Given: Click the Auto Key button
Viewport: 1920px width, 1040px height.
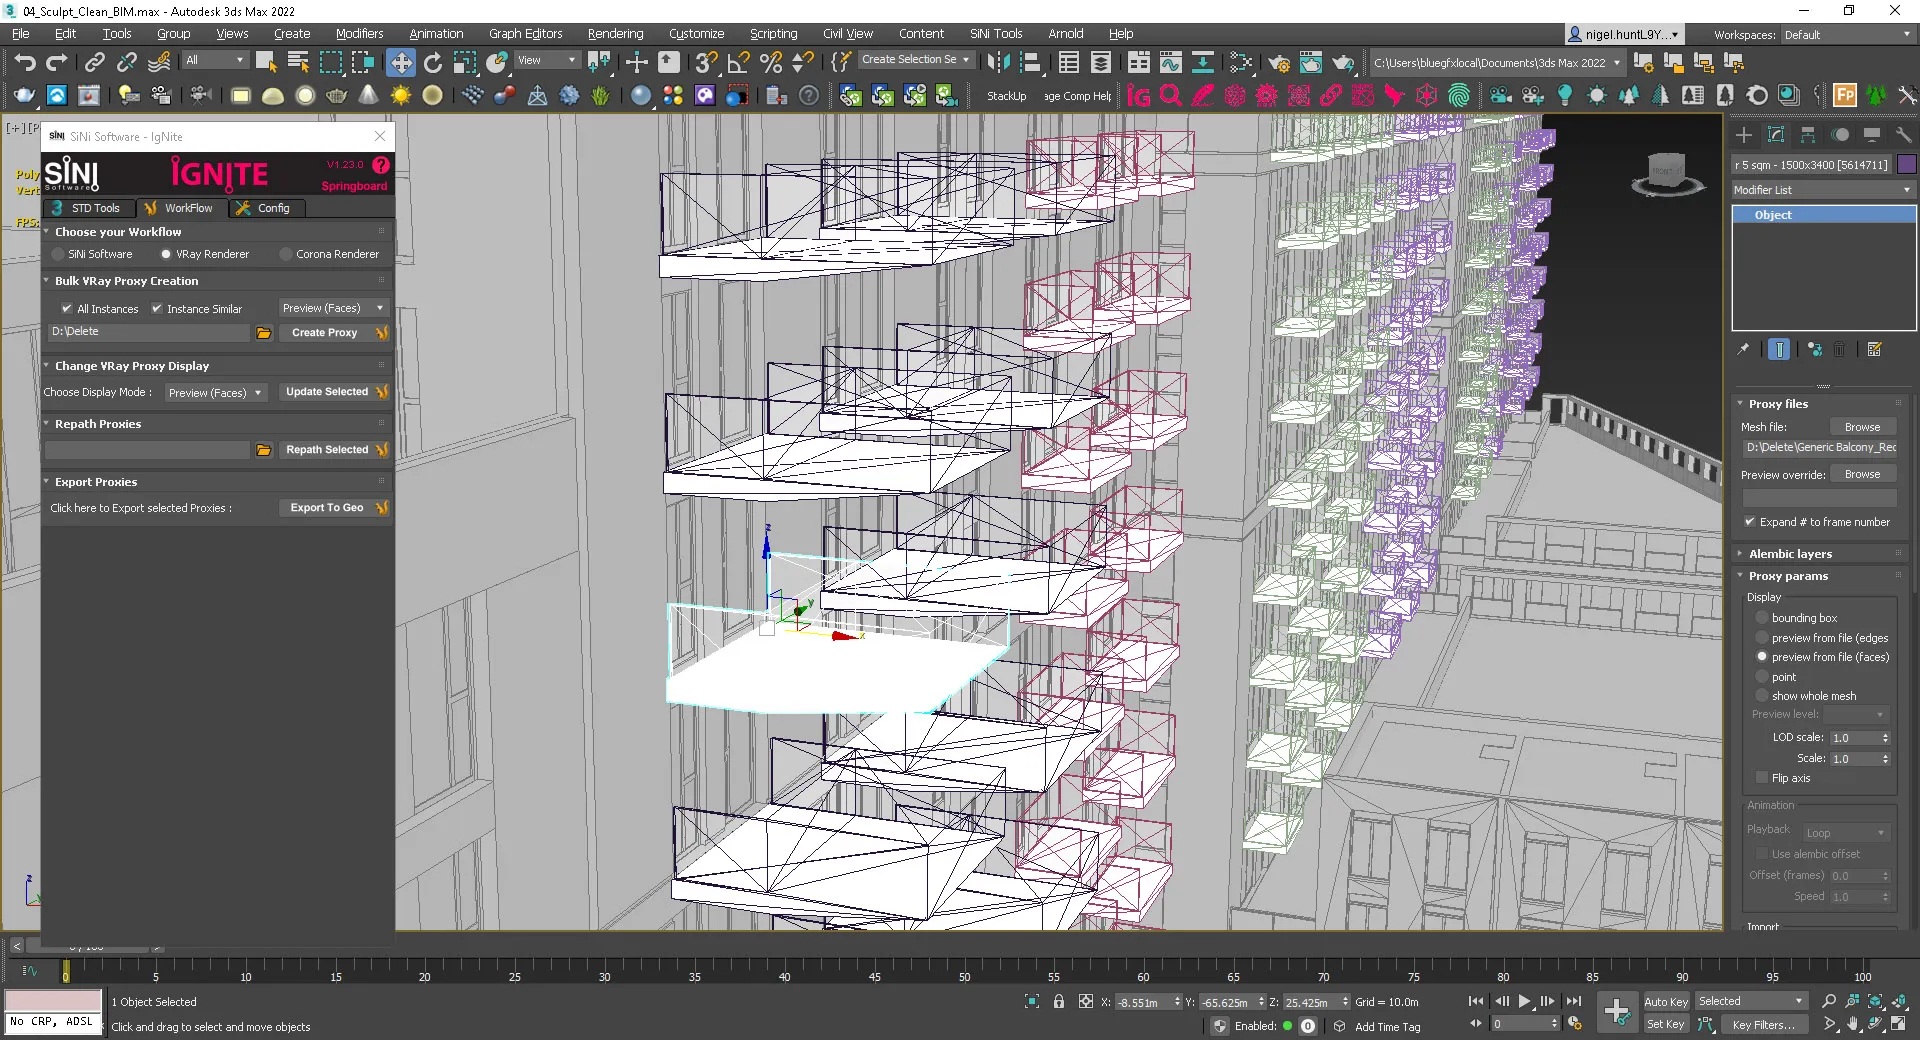Looking at the screenshot, I should [1665, 1001].
